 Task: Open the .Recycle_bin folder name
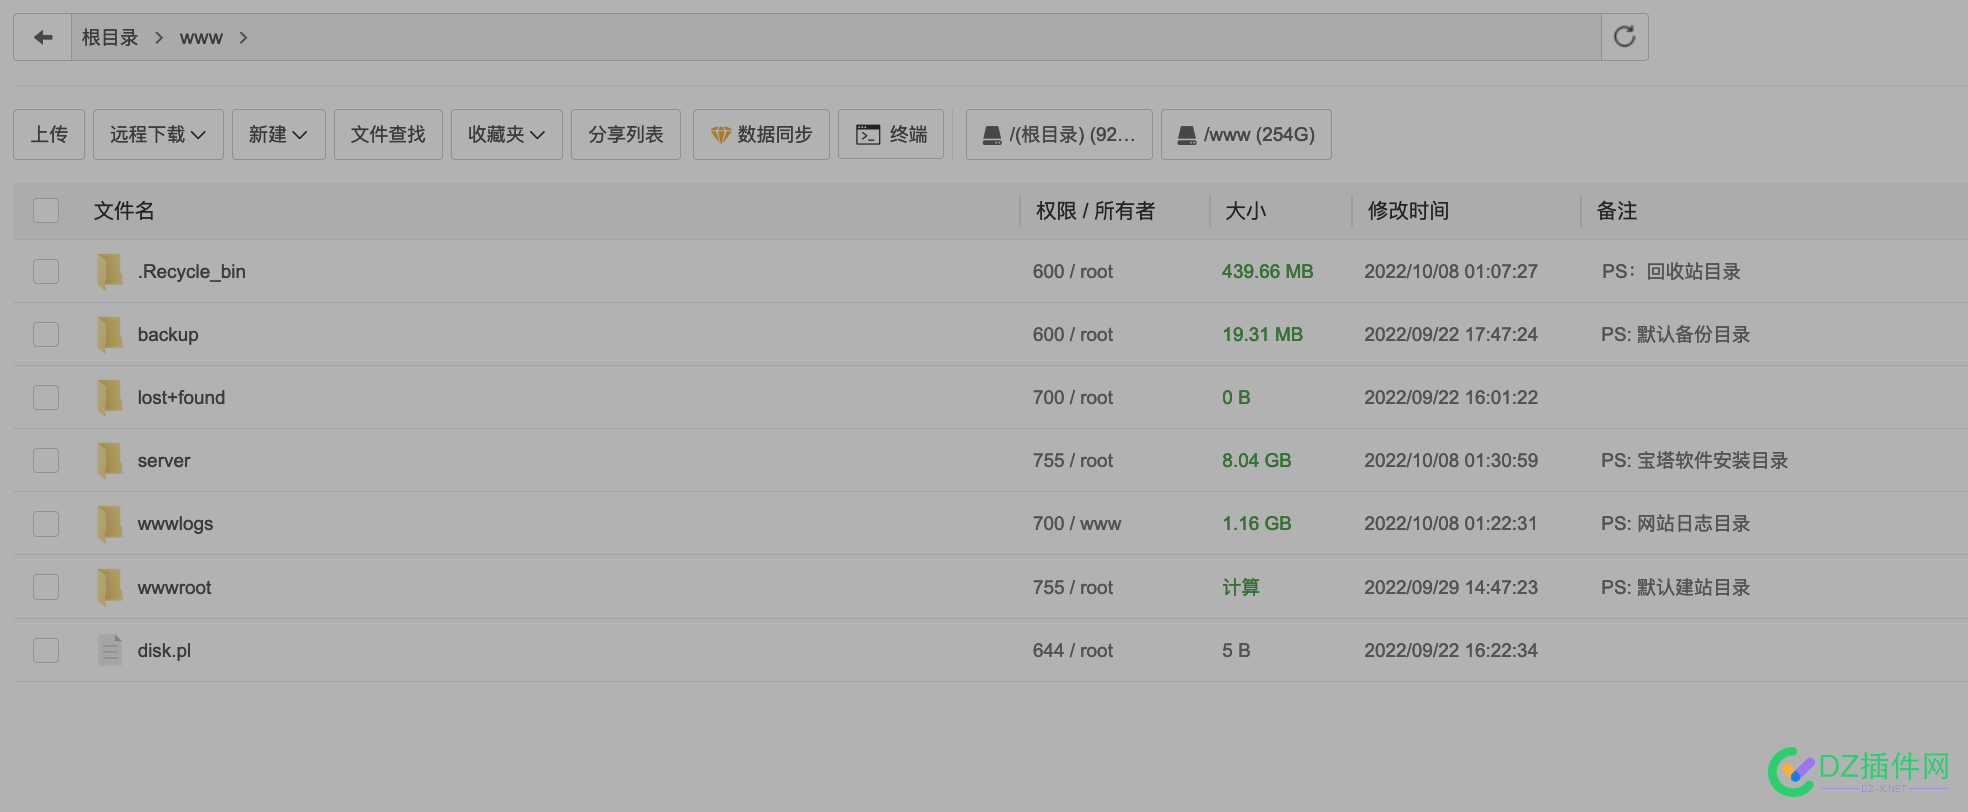192,271
